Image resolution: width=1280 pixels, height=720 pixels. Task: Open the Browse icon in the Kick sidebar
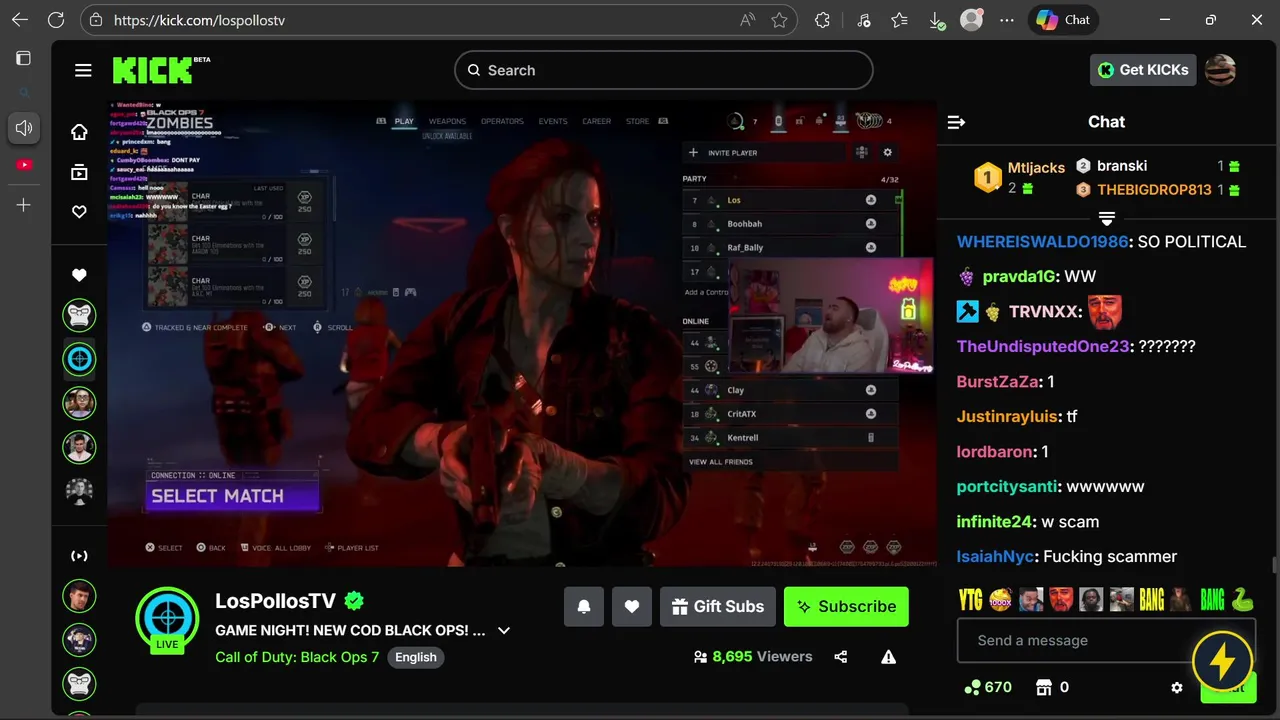(79, 172)
